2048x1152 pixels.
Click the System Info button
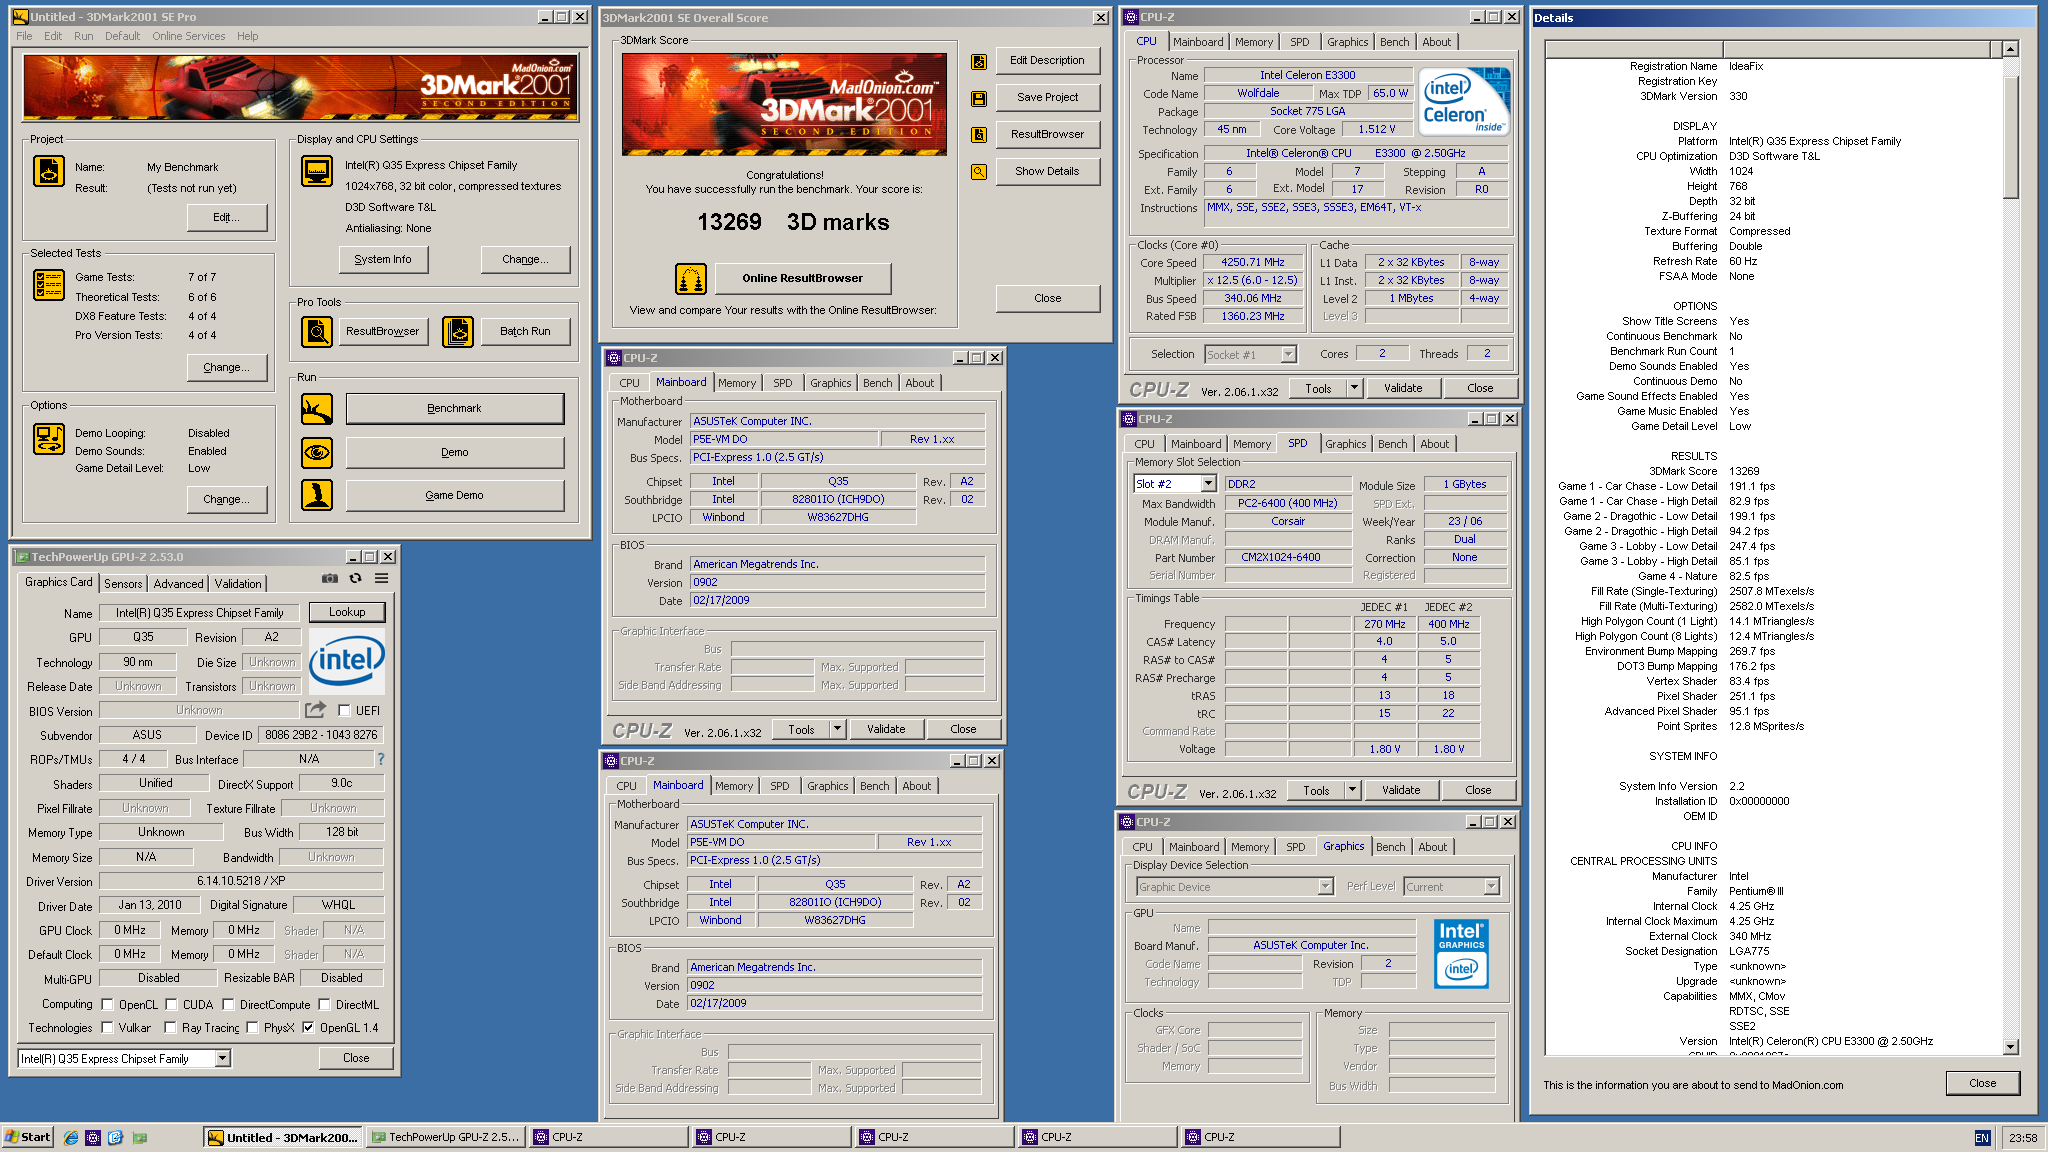[x=383, y=259]
